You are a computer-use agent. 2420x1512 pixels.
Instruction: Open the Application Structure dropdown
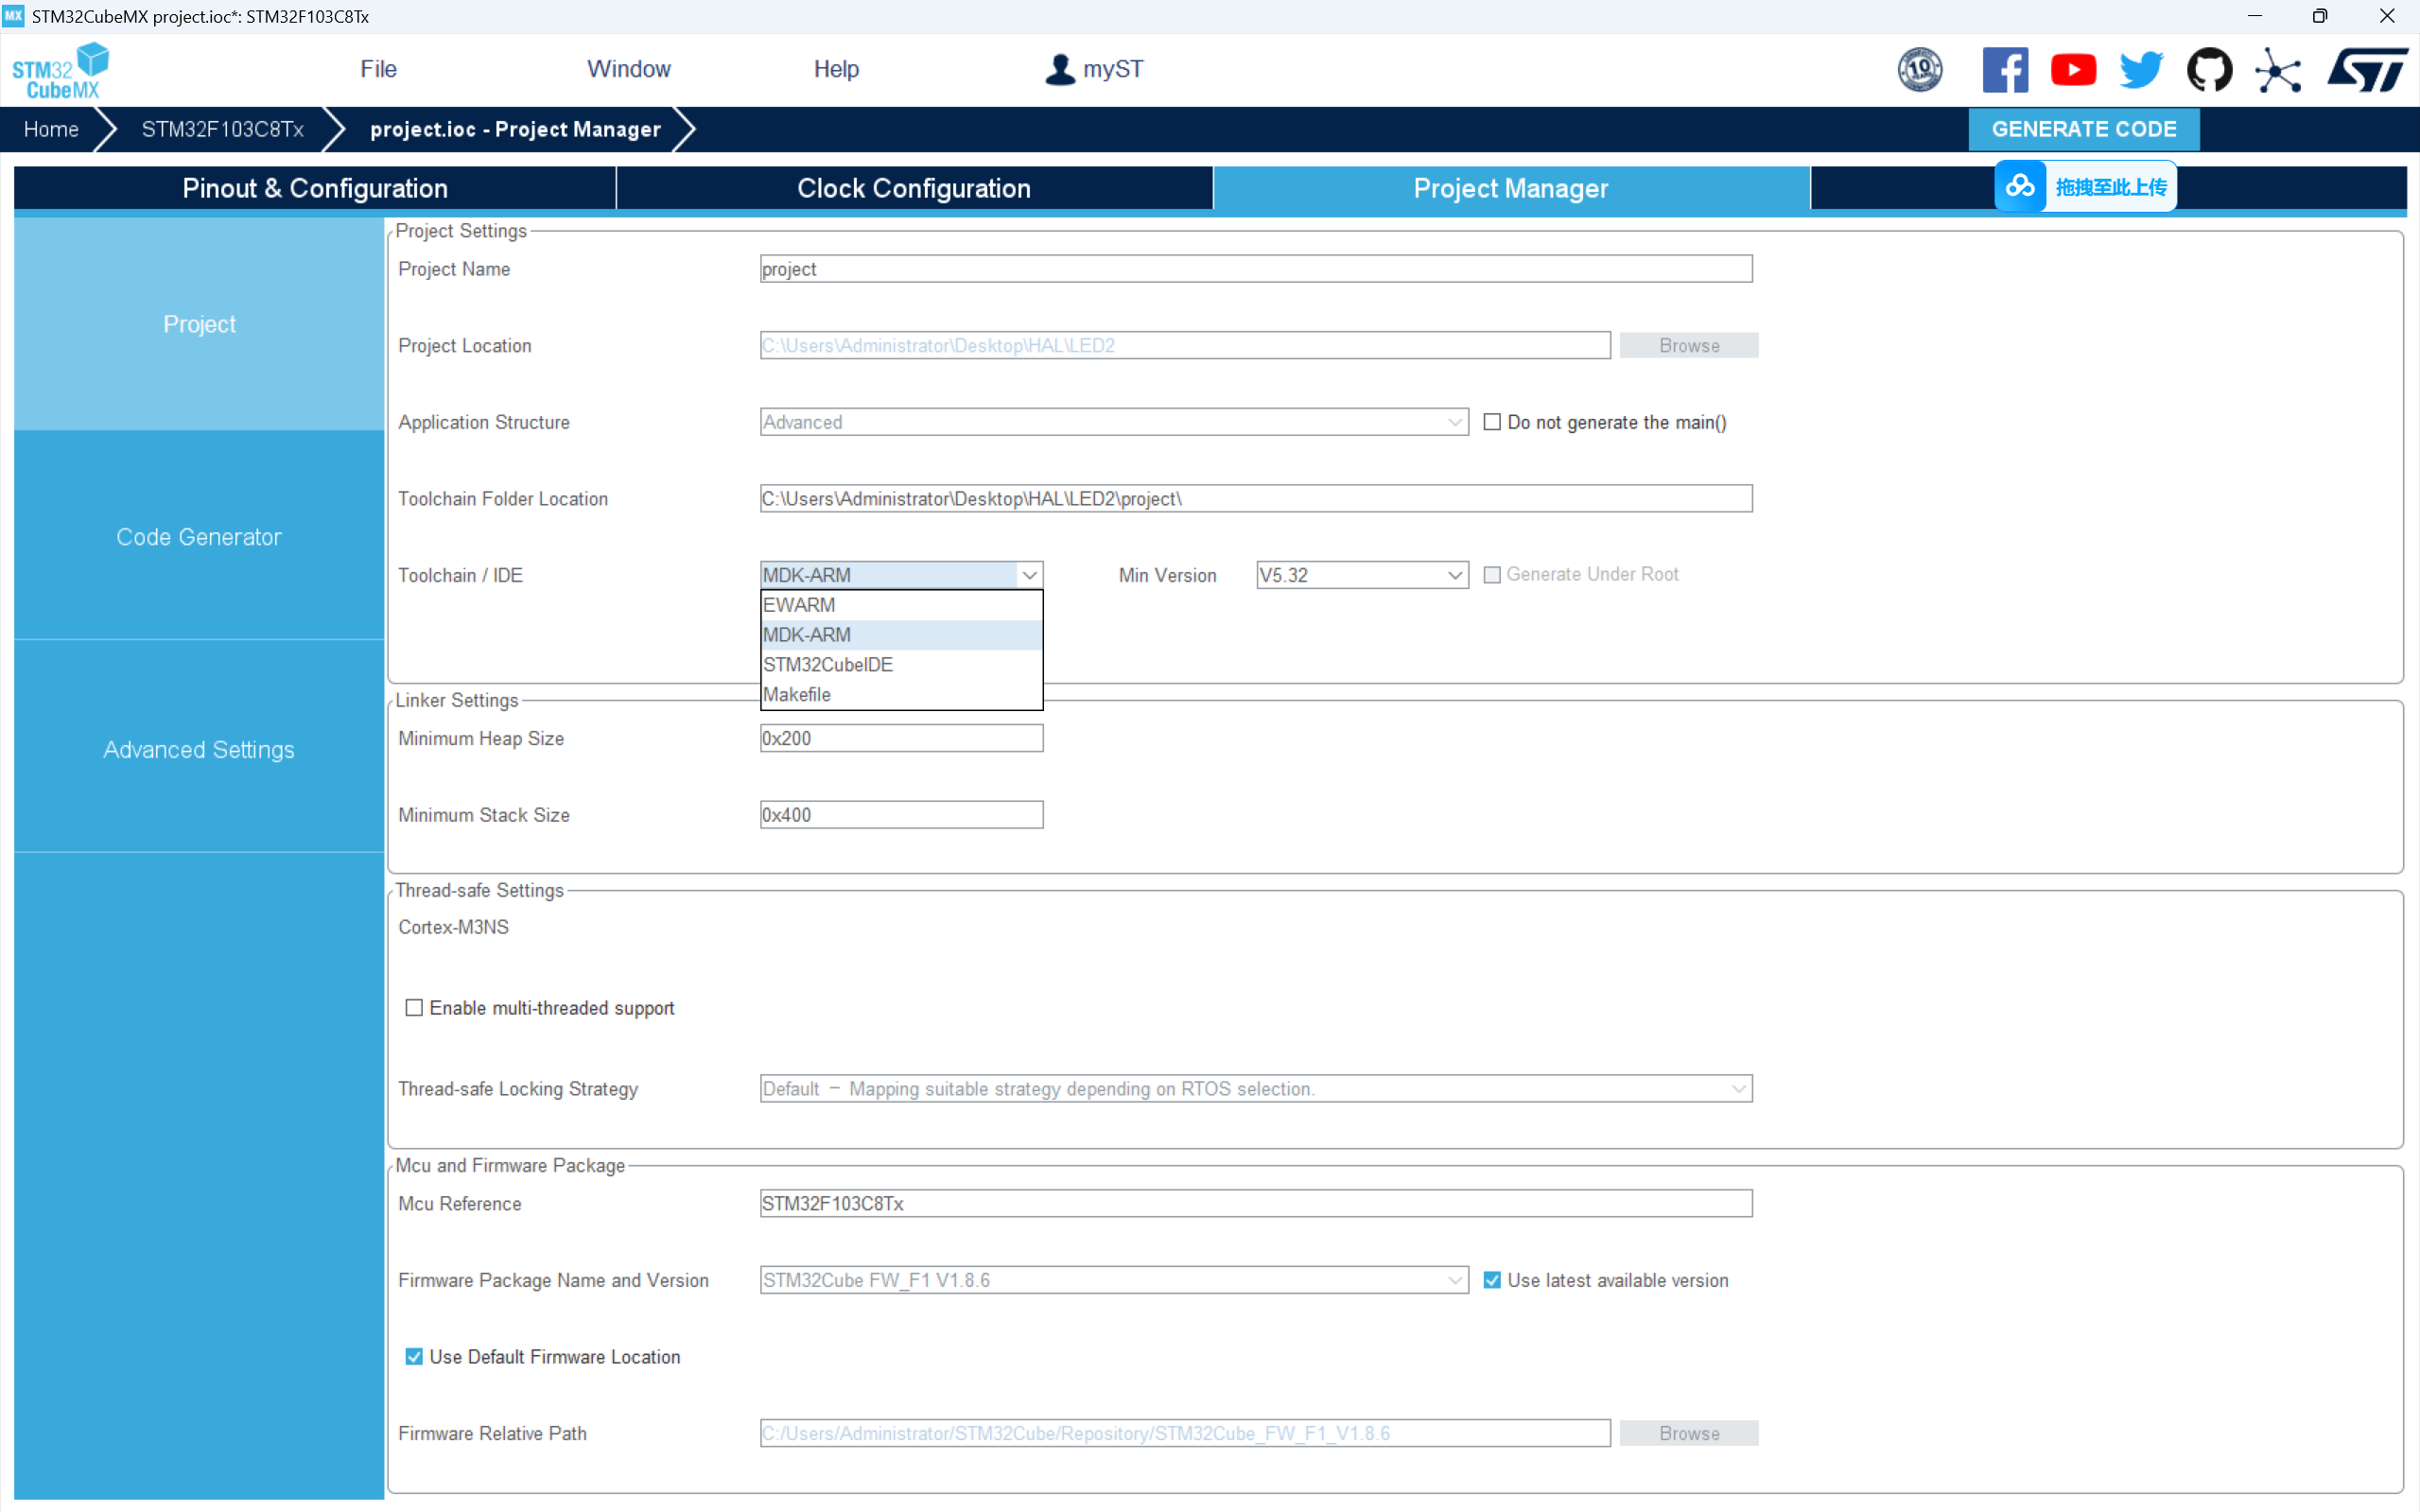pyautogui.click(x=1114, y=422)
